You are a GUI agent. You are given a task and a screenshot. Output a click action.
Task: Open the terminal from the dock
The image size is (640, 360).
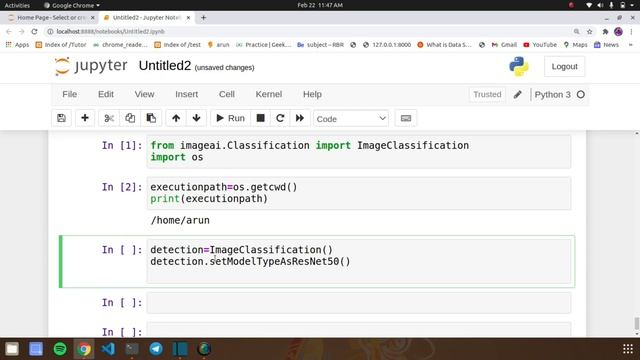[x=132, y=349]
